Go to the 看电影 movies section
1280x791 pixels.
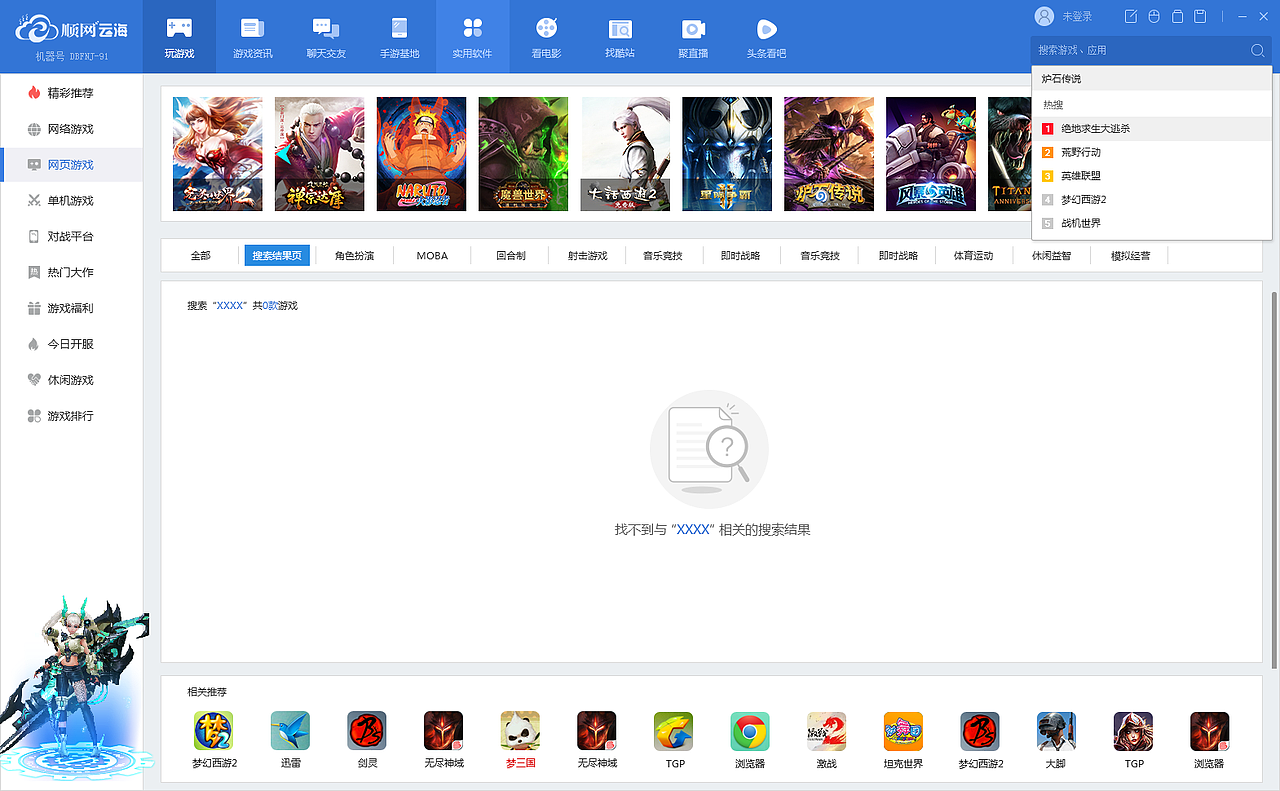[x=546, y=37]
